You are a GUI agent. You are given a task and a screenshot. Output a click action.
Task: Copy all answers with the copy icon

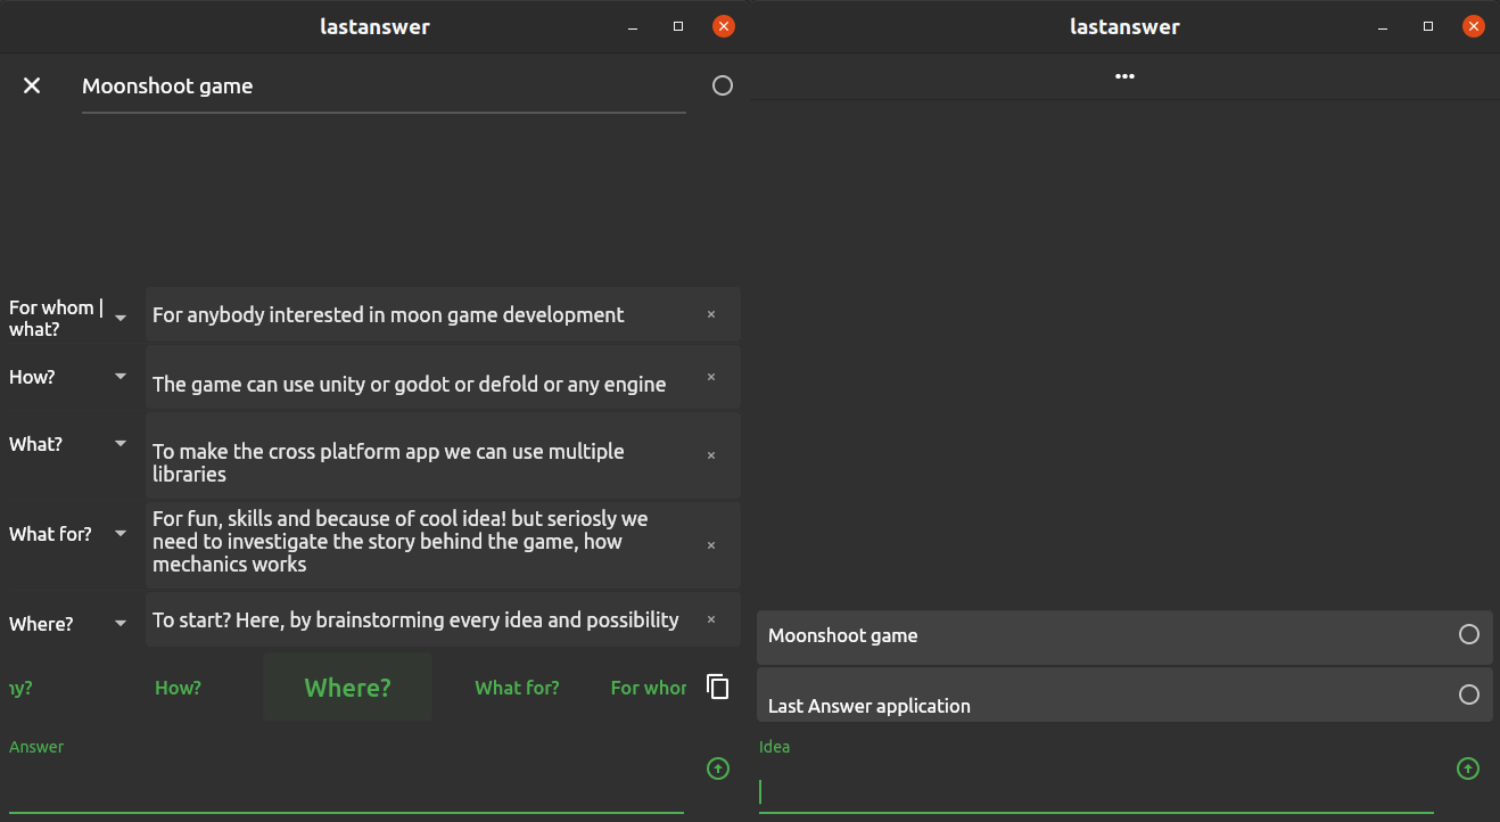[x=718, y=687]
